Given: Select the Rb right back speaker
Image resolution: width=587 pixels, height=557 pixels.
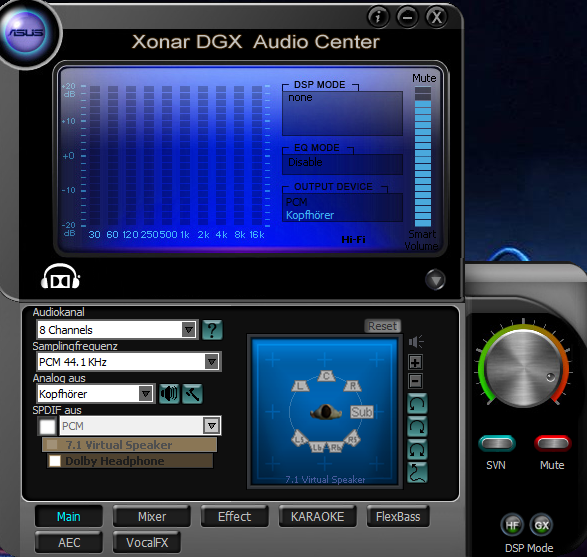Looking at the screenshot, I should [335, 447].
